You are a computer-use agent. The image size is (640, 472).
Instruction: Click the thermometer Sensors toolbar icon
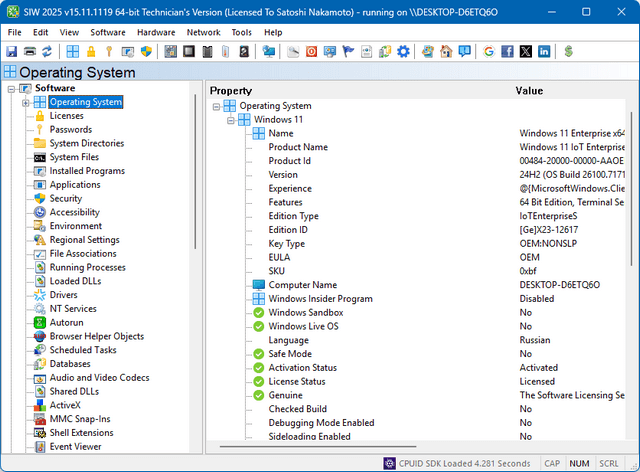(226, 51)
